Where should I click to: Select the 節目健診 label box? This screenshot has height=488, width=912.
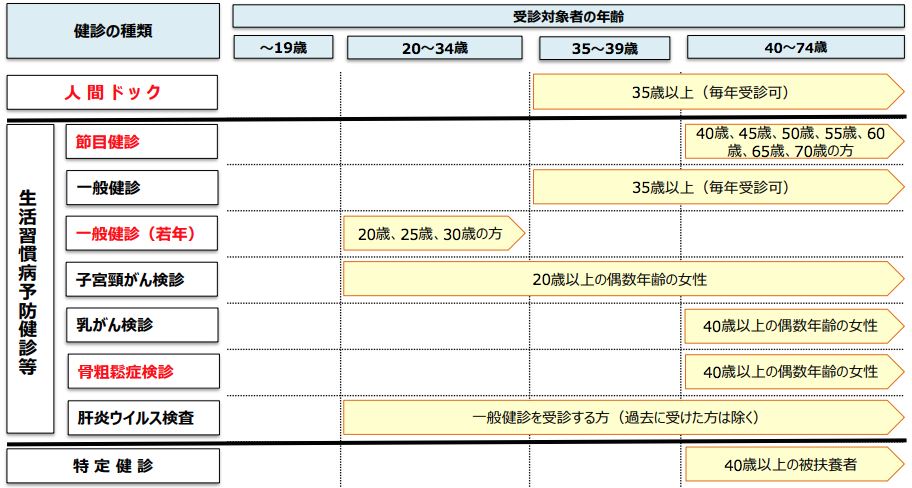tap(141, 141)
